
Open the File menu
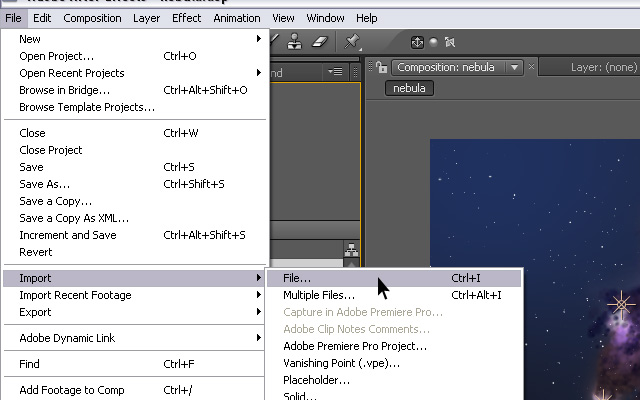point(13,18)
